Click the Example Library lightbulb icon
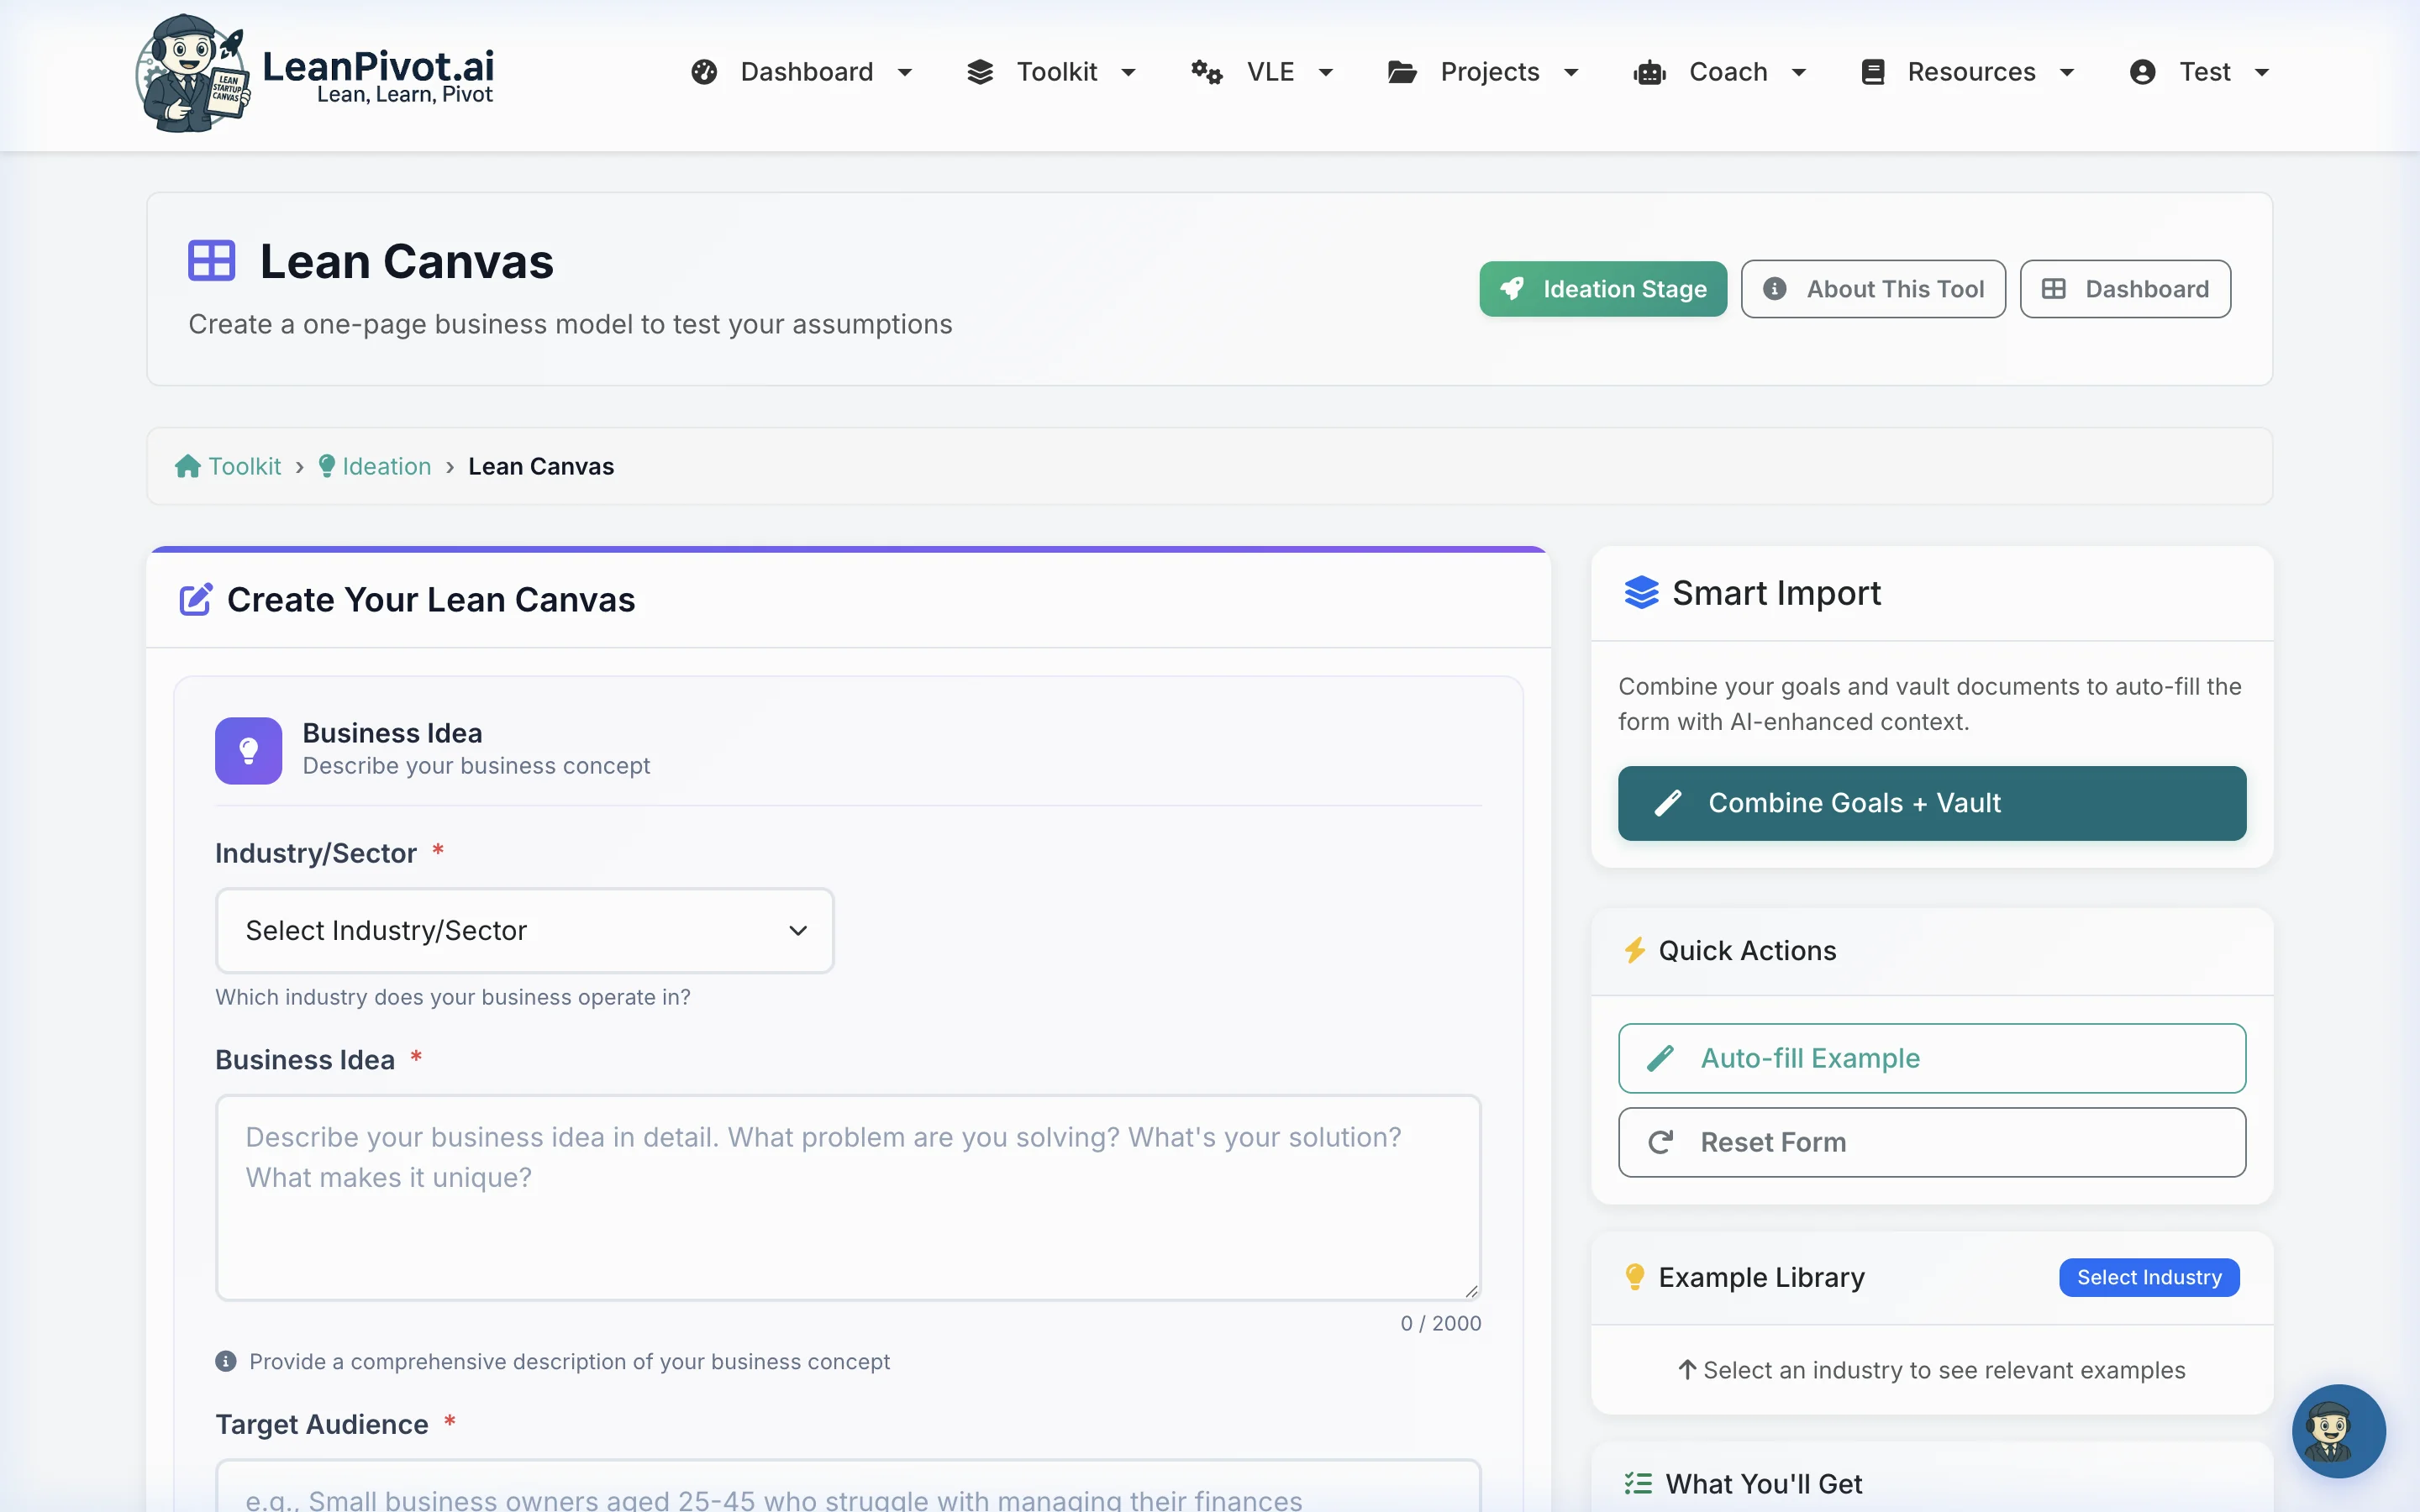The height and width of the screenshot is (1512, 2420). 1635,1277
